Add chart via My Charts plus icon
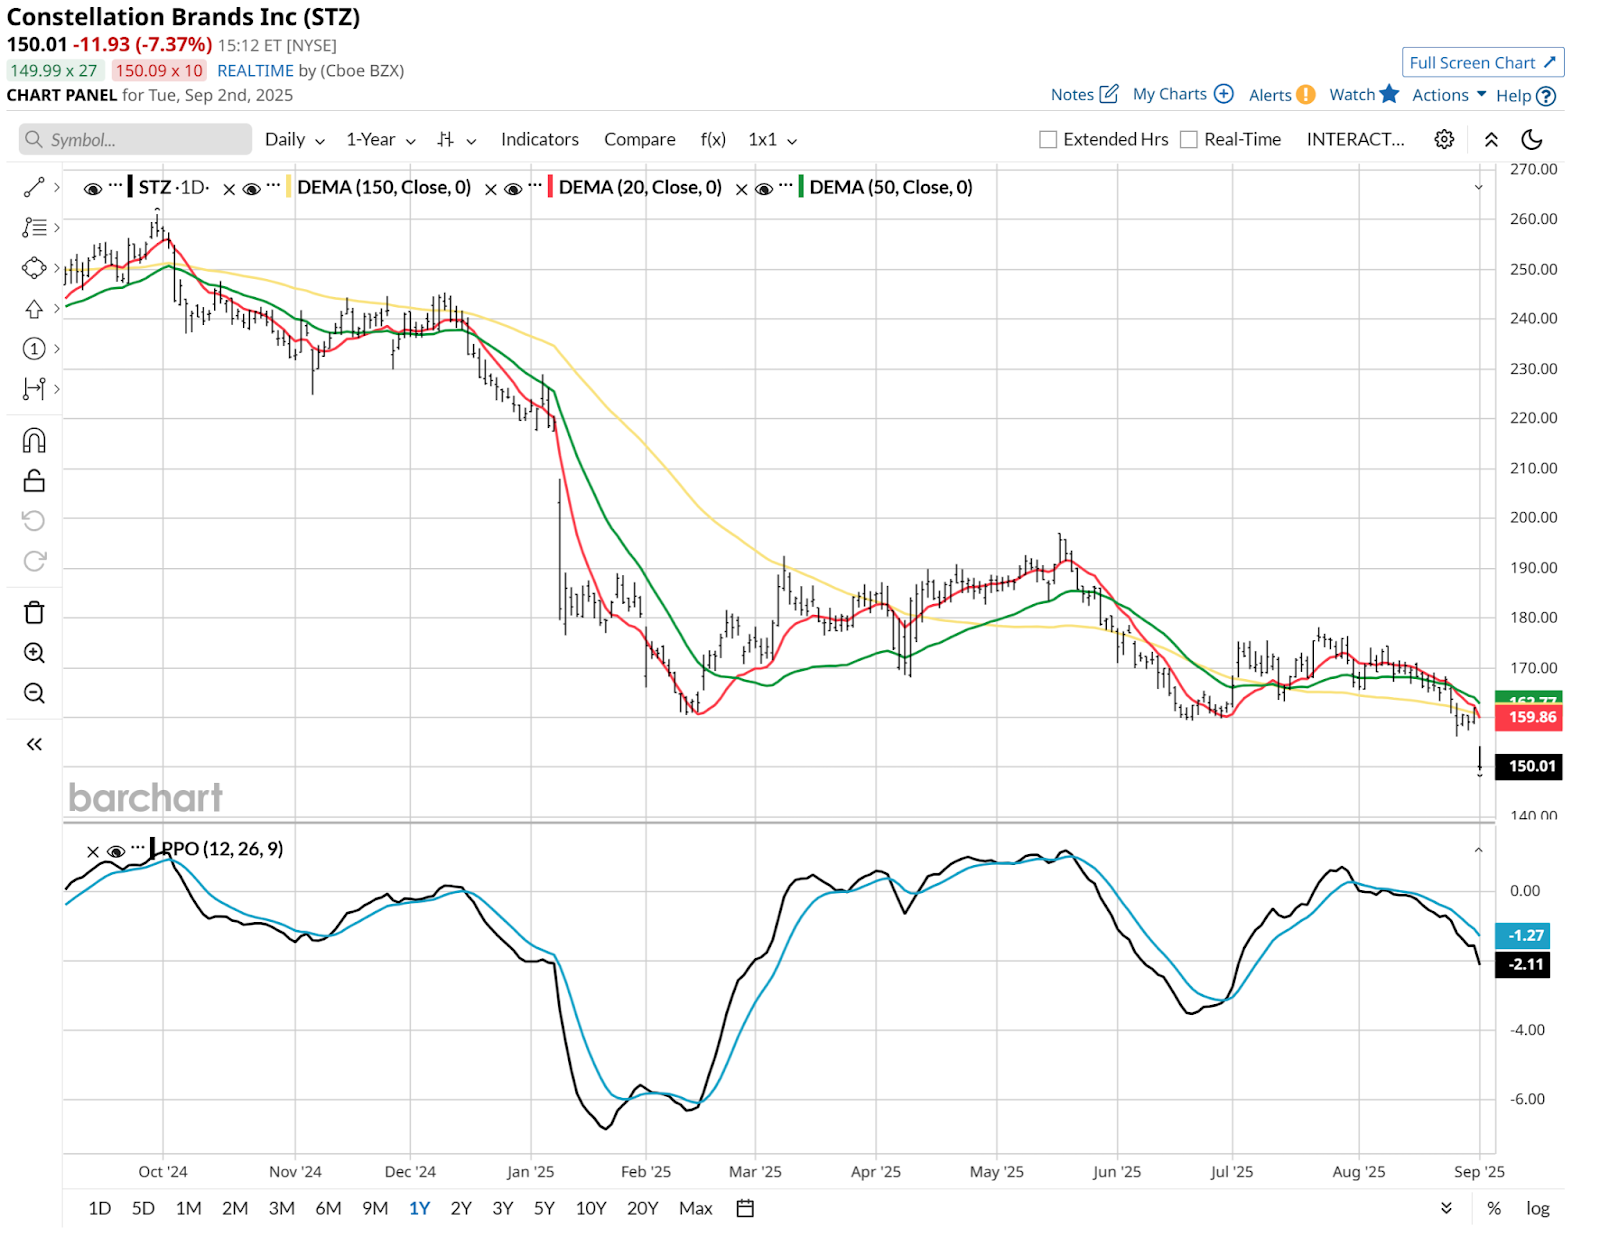 click(x=1224, y=93)
